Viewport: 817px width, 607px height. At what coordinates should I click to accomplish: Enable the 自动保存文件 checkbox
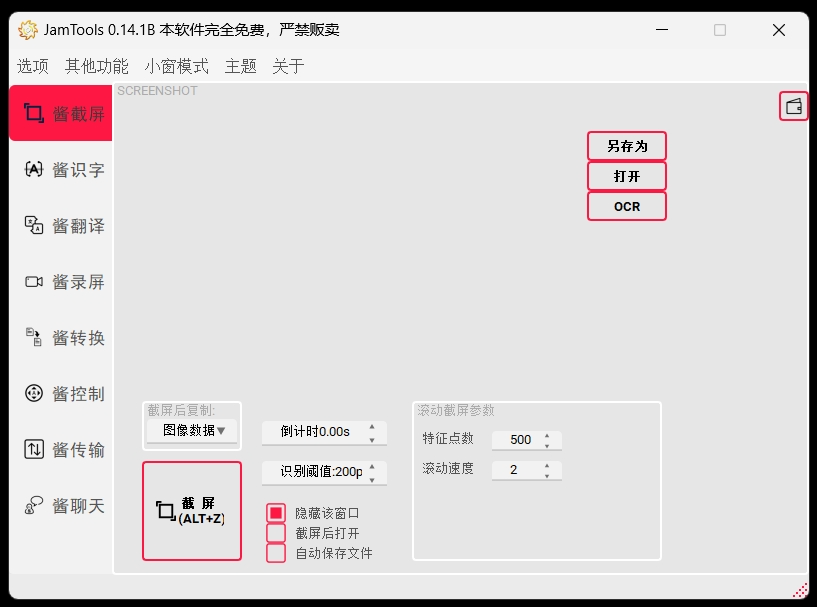(276, 553)
